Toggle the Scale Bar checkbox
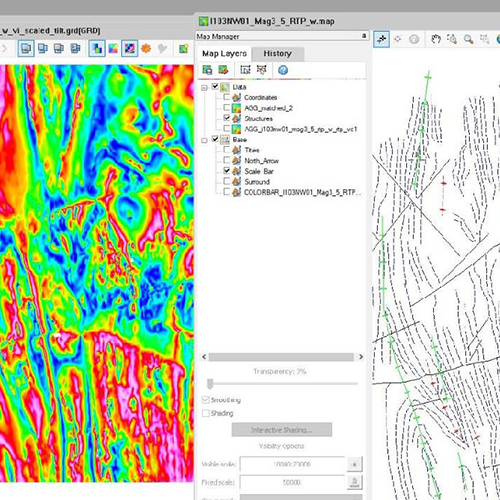Image resolution: width=500 pixels, height=500 pixels. click(x=227, y=171)
